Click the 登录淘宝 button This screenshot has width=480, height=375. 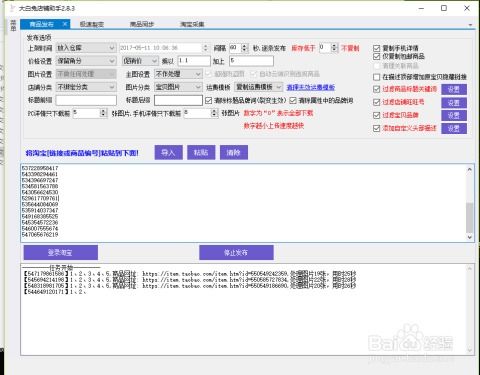click(x=60, y=253)
